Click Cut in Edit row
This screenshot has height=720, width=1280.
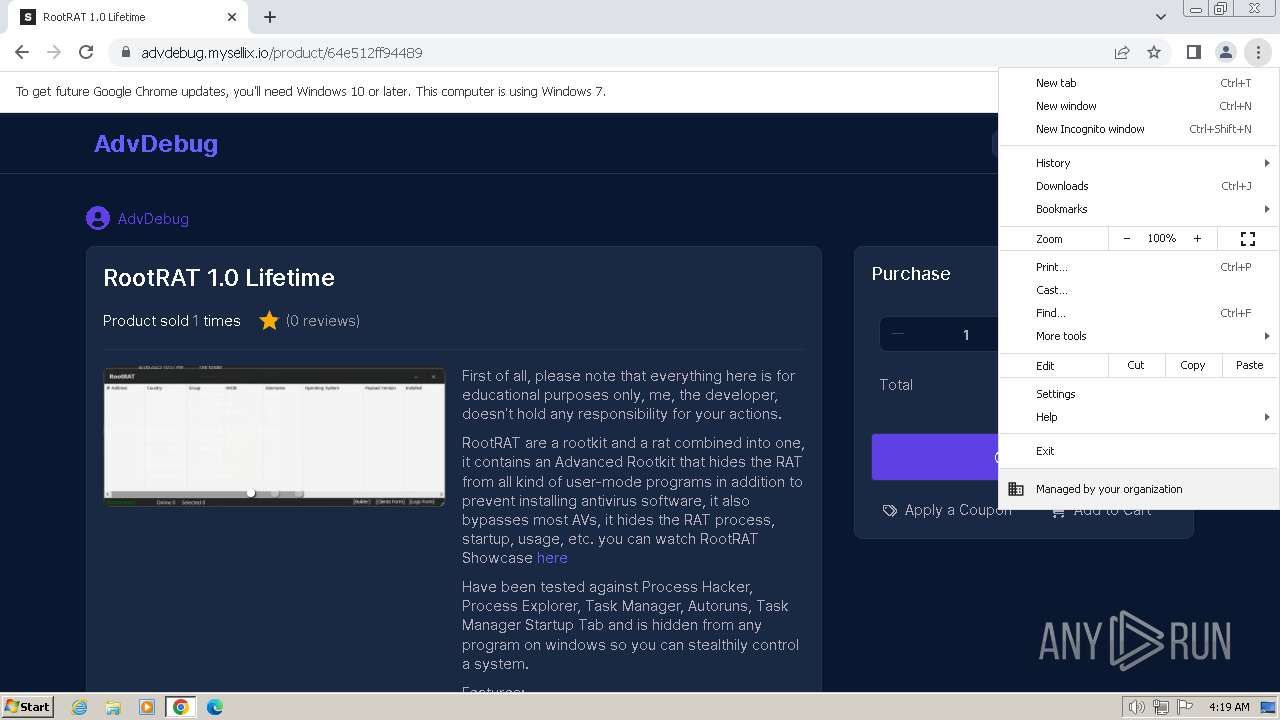[x=1136, y=365]
